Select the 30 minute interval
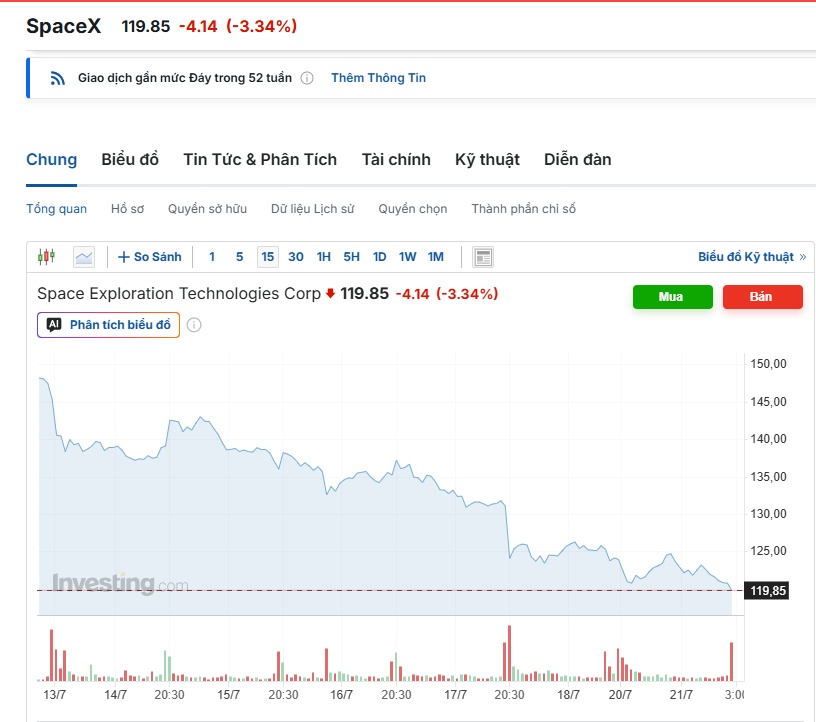 [296, 257]
